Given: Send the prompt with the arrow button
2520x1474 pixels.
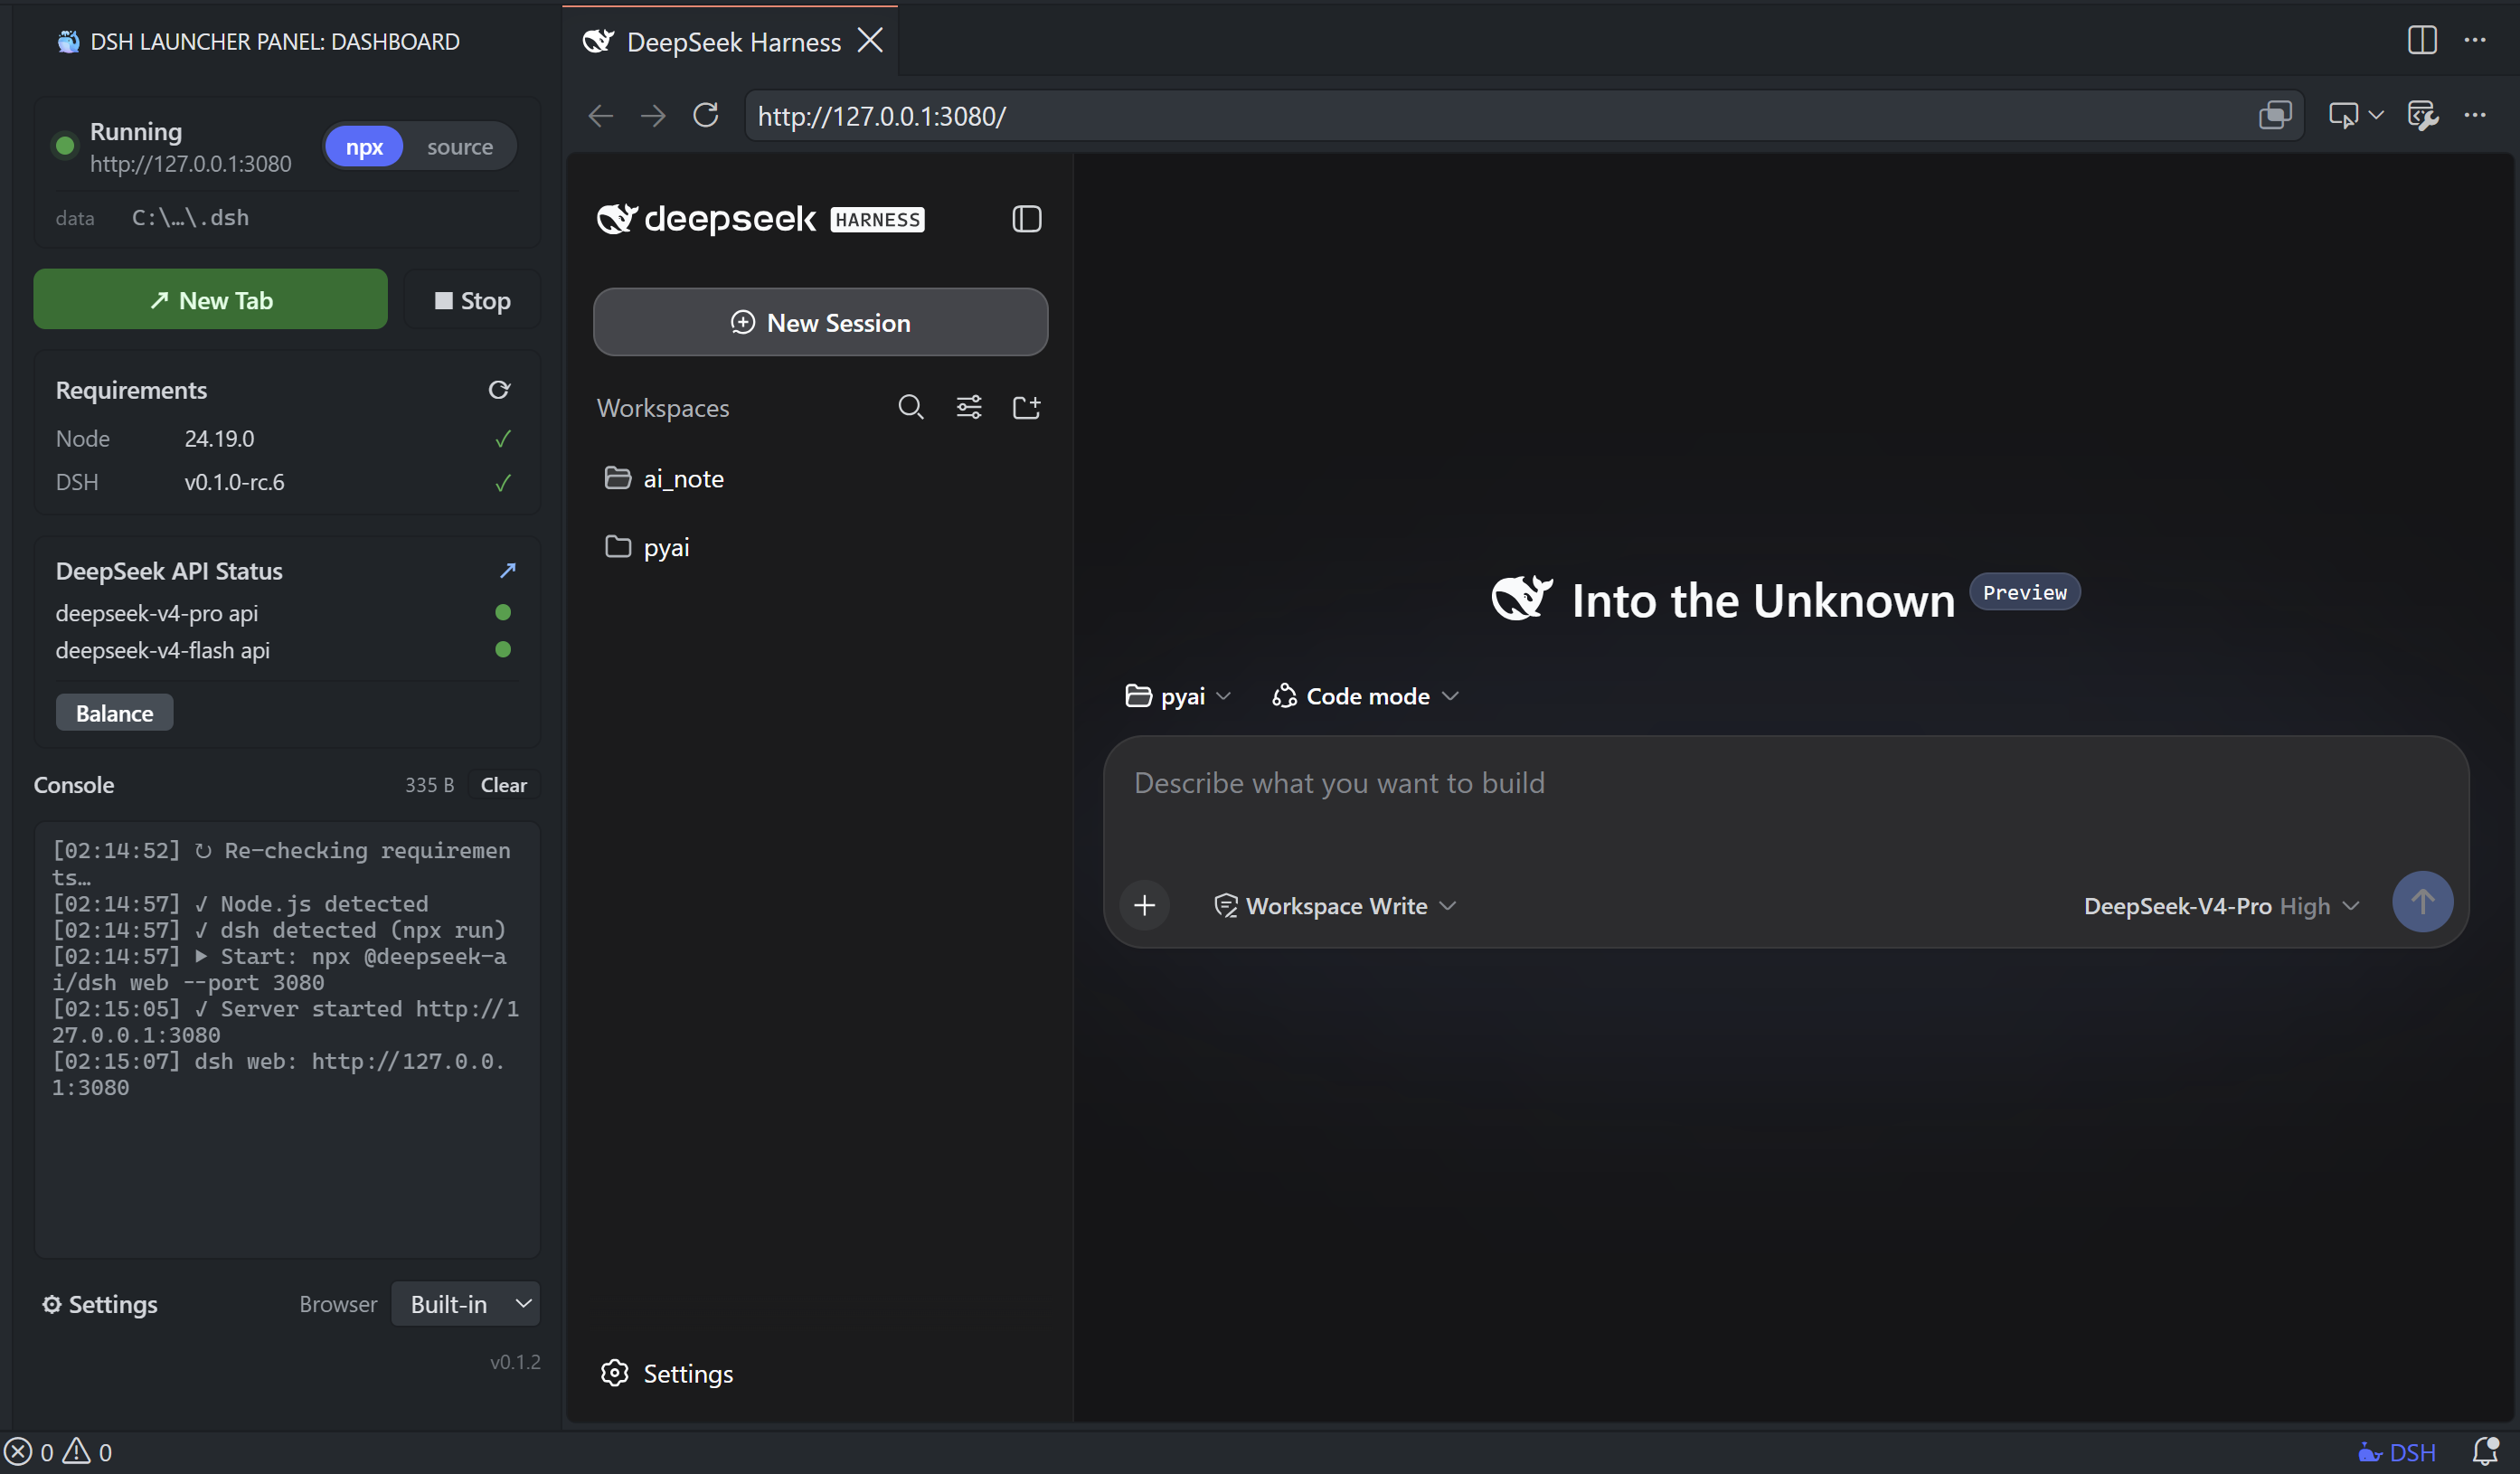Looking at the screenshot, I should click(2422, 902).
